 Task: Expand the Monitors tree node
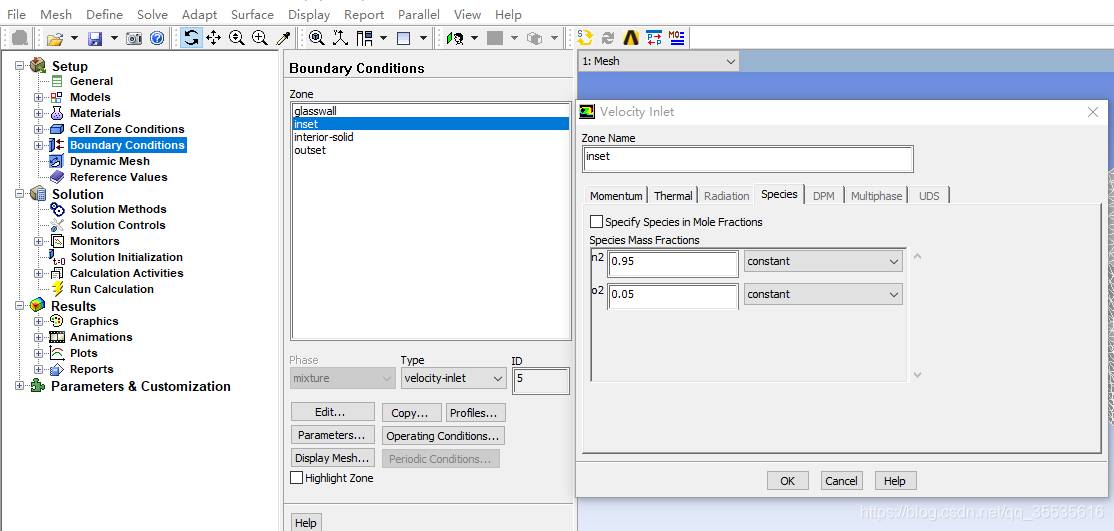click(x=38, y=241)
